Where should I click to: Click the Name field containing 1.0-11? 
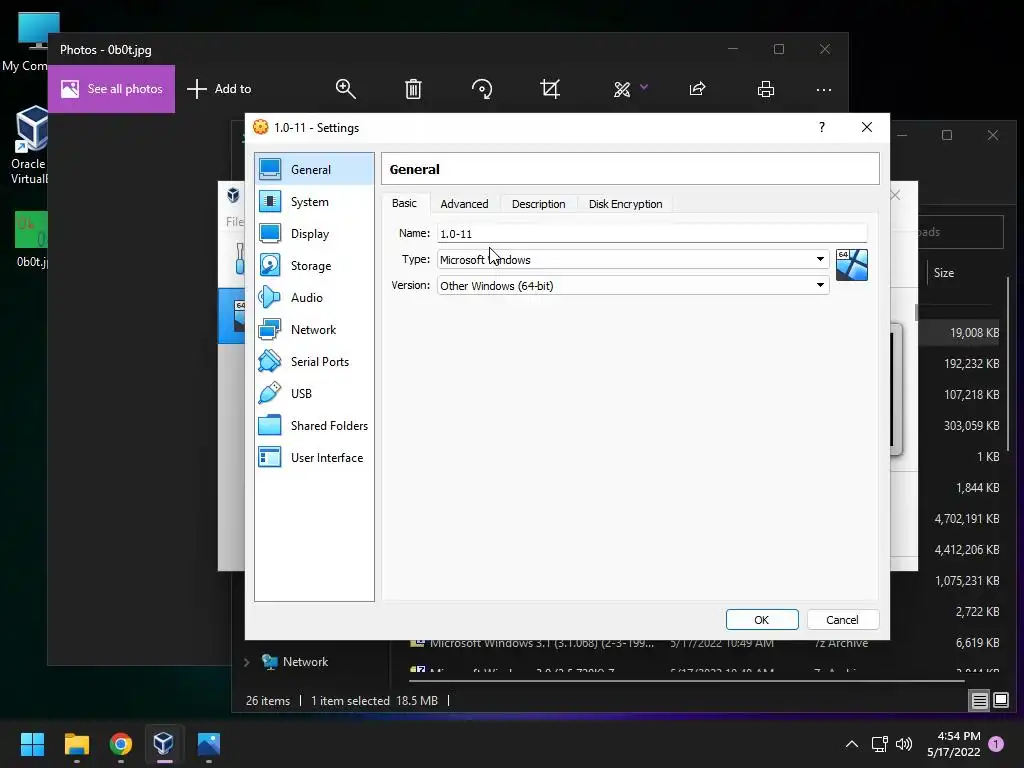pyautogui.click(x=652, y=234)
